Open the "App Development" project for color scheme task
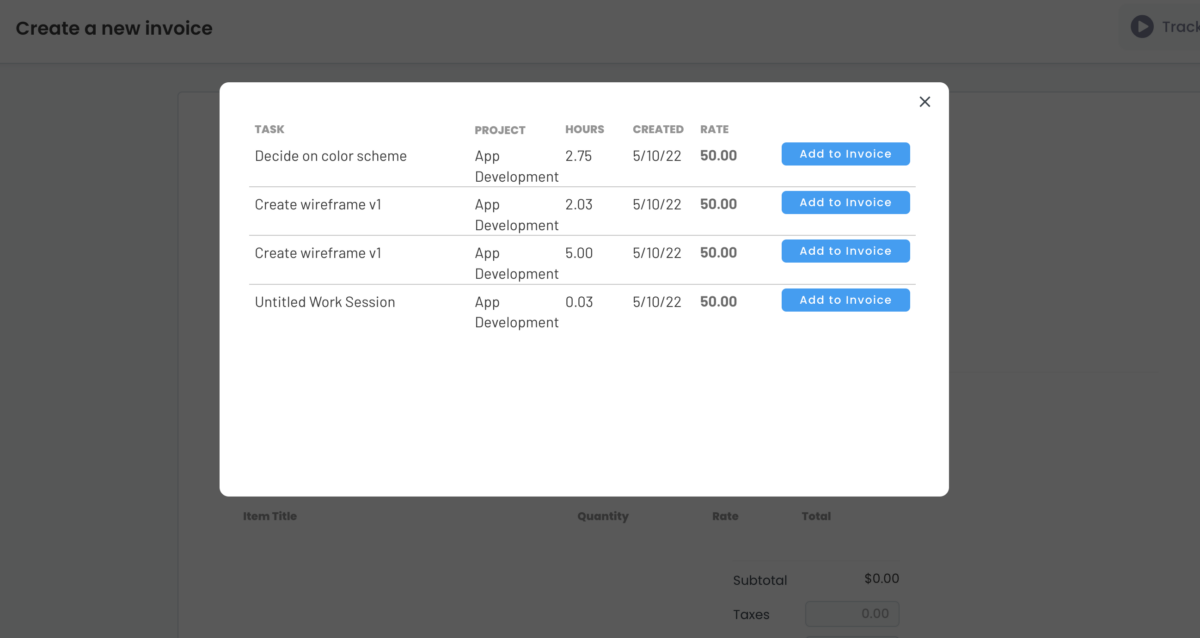The width and height of the screenshot is (1200, 638). (x=516, y=166)
